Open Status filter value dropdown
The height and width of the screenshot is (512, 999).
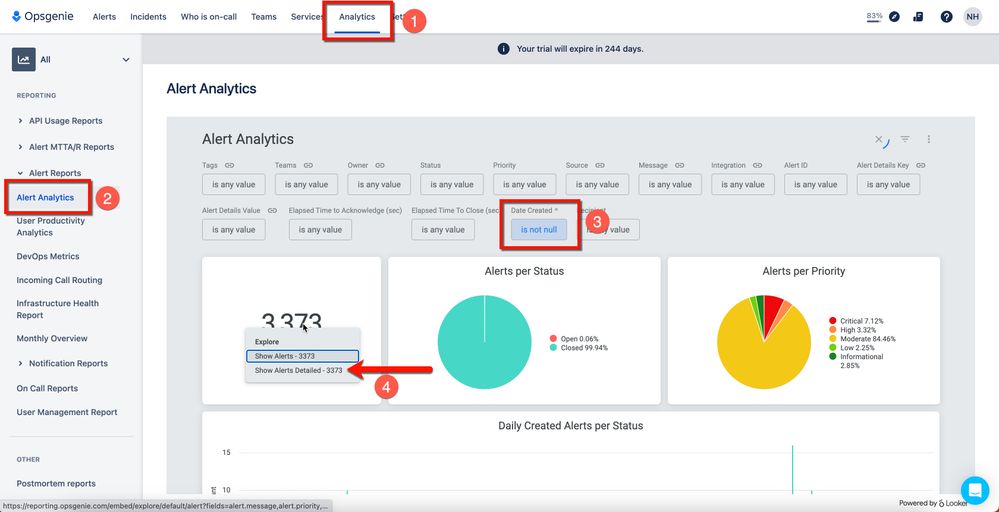(452, 185)
